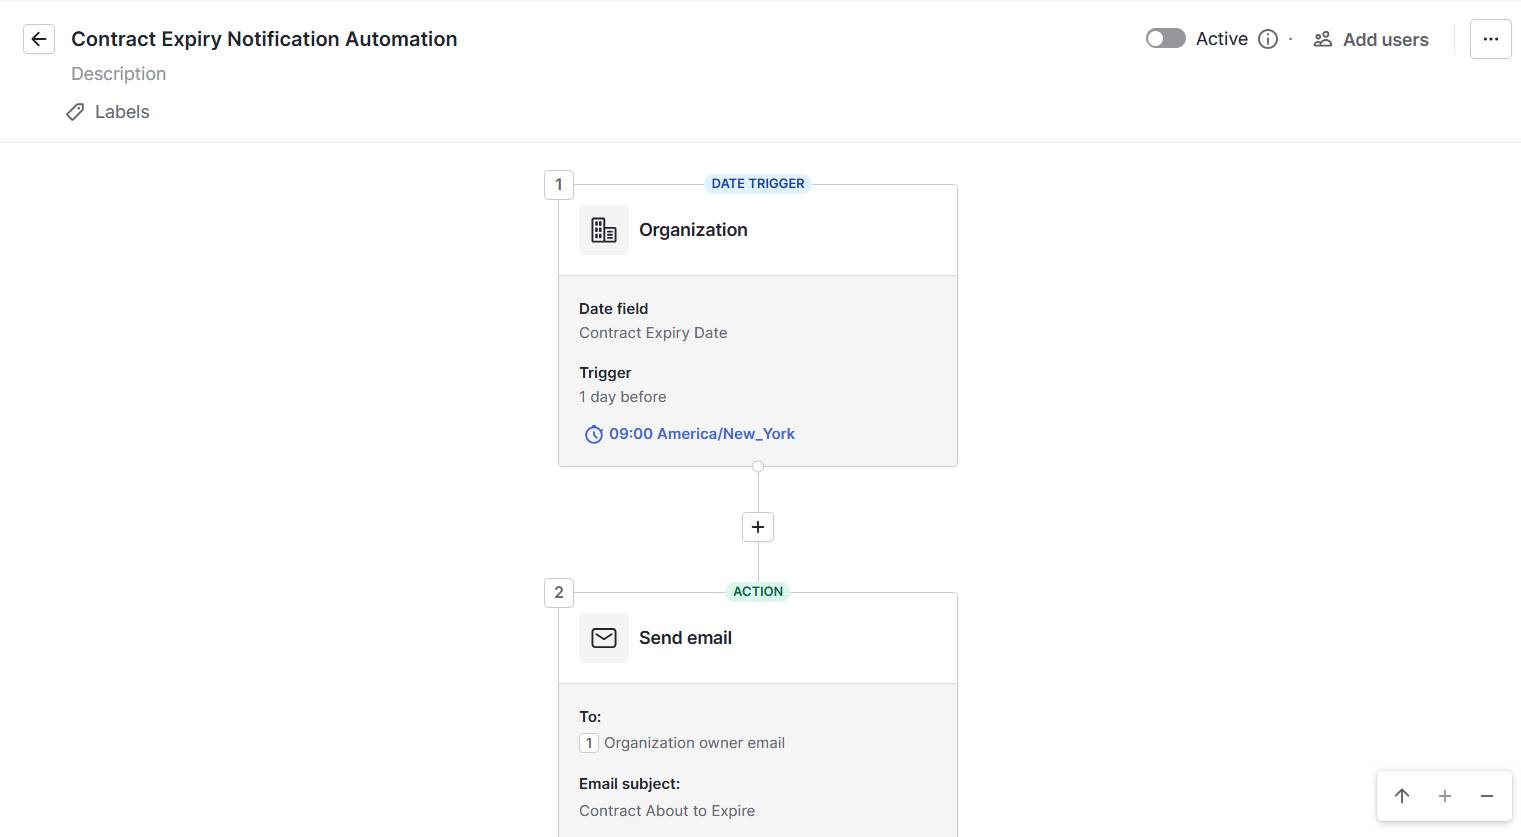The width and height of the screenshot is (1521, 837).
Task: Click Add users button
Action: 1371,39
